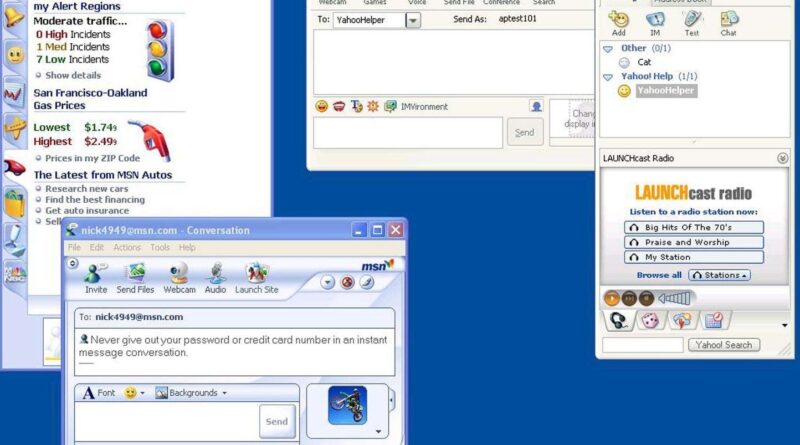The height and width of the screenshot is (445, 800).
Task: Click Prices in my ZIP Code link
Action: pyautogui.click(x=92, y=158)
